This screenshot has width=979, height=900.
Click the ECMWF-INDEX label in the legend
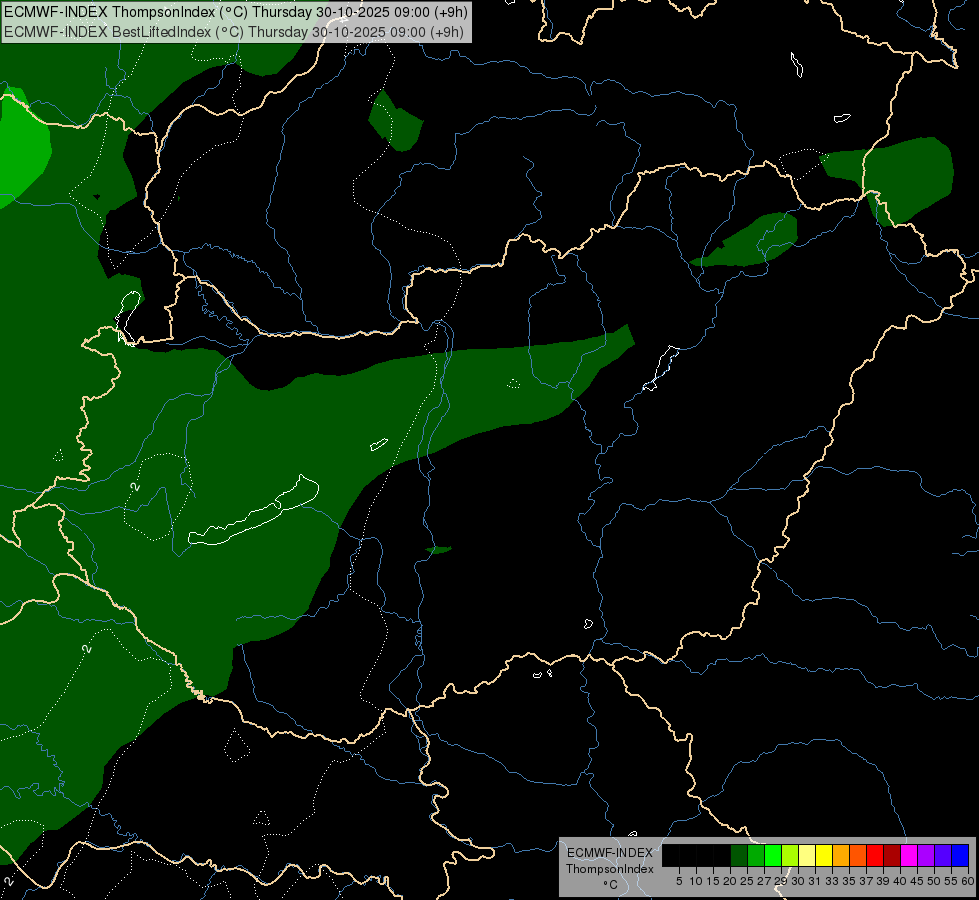coord(610,853)
